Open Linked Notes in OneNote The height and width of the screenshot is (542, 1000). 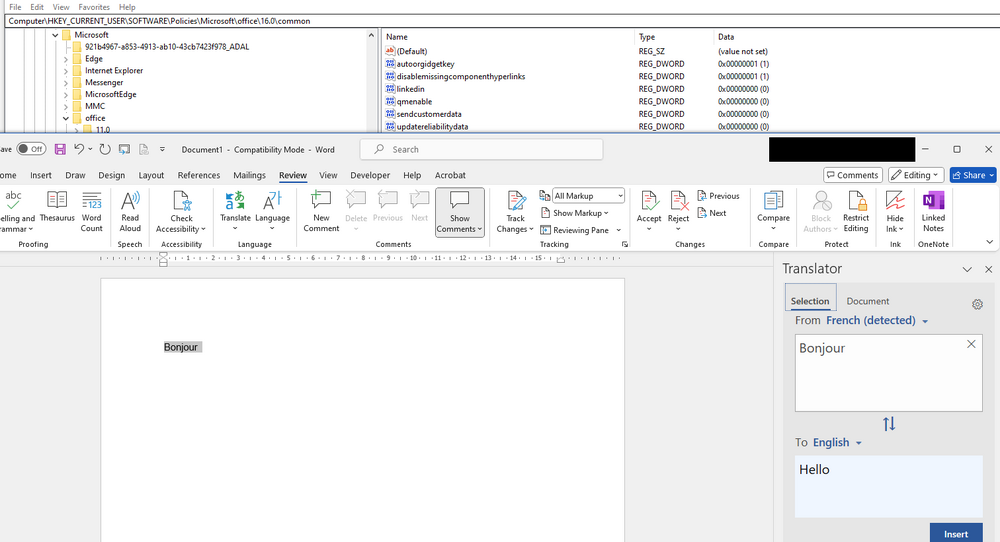click(x=933, y=212)
